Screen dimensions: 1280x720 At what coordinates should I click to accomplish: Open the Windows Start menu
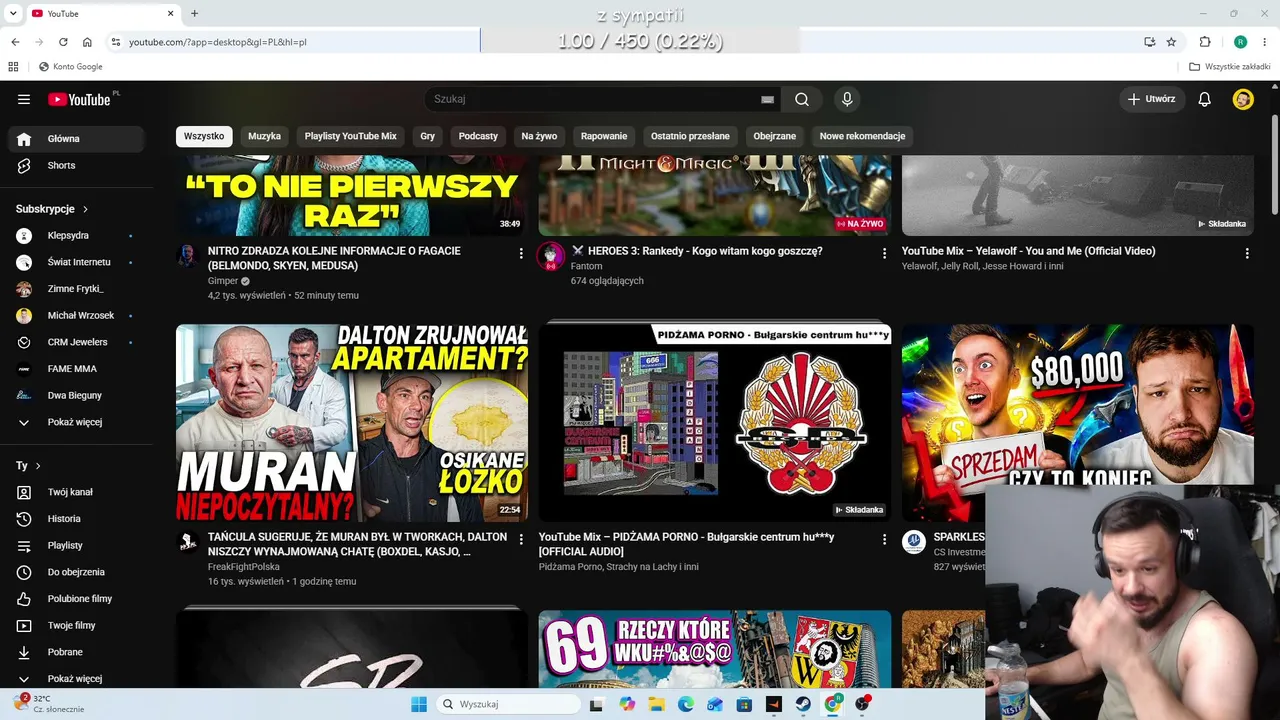[419, 704]
